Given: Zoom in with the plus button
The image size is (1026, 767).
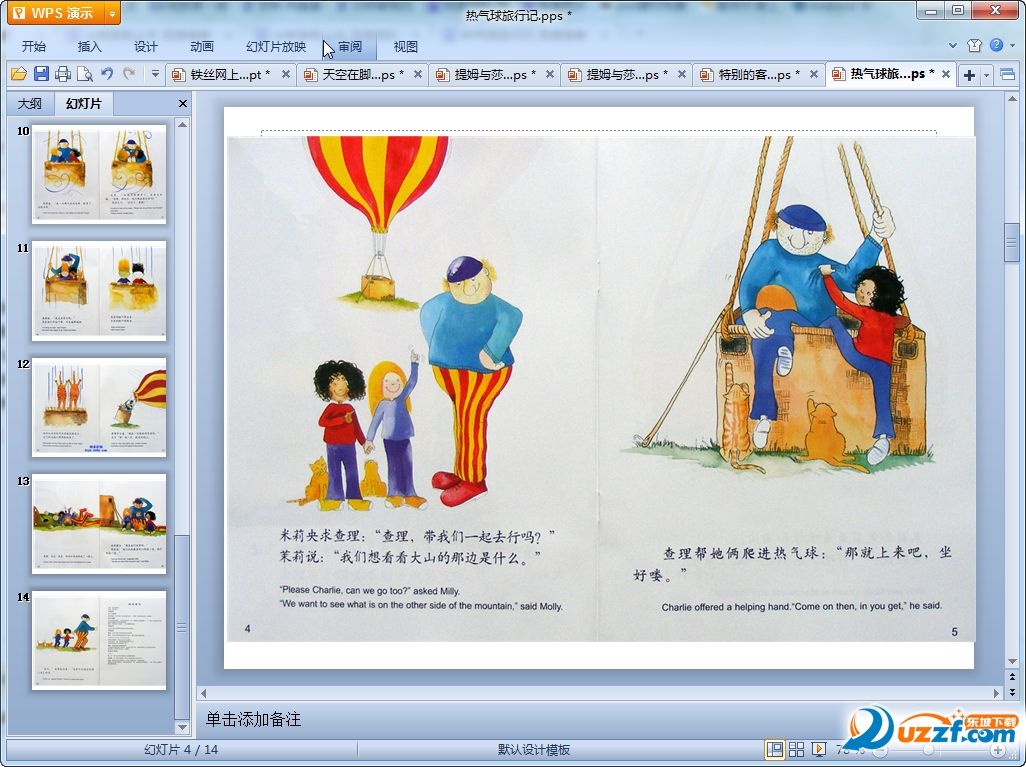Looking at the screenshot, I should click(997, 750).
